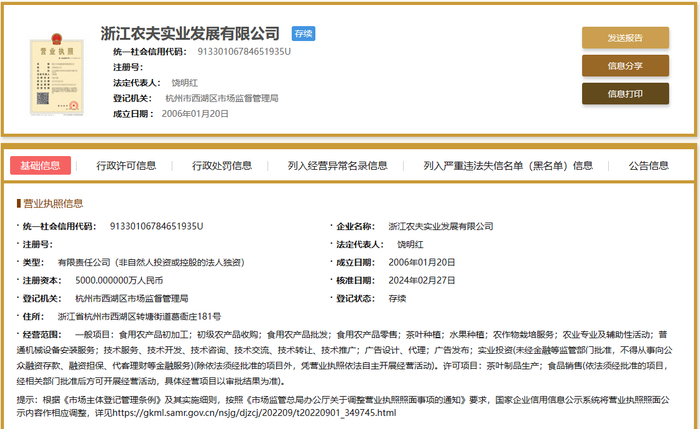This screenshot has width=700, height=429.
Task: Click the 信息打印 button
Action: pyautogui.click(x=625, y=94)
